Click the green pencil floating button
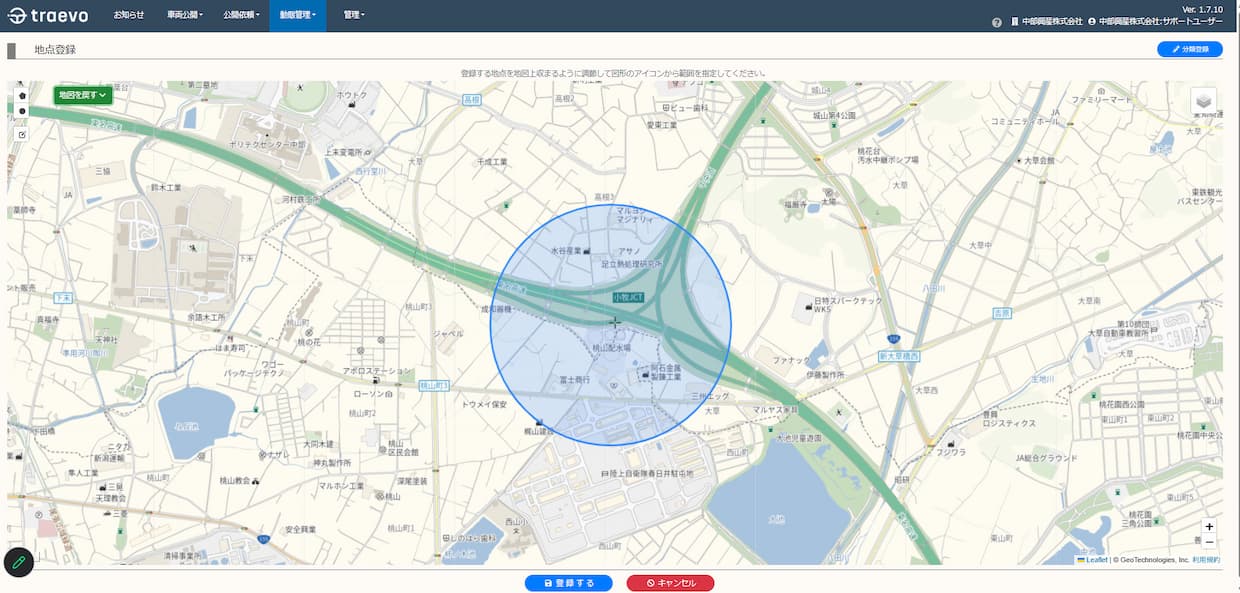The image size is (1240, 593). pyautogui.click(x=18, y=563)
